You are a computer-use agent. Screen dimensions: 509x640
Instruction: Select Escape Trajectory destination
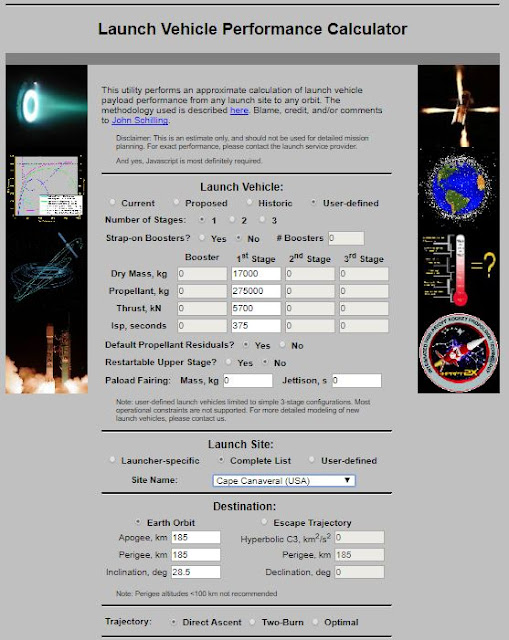(265, 522)
